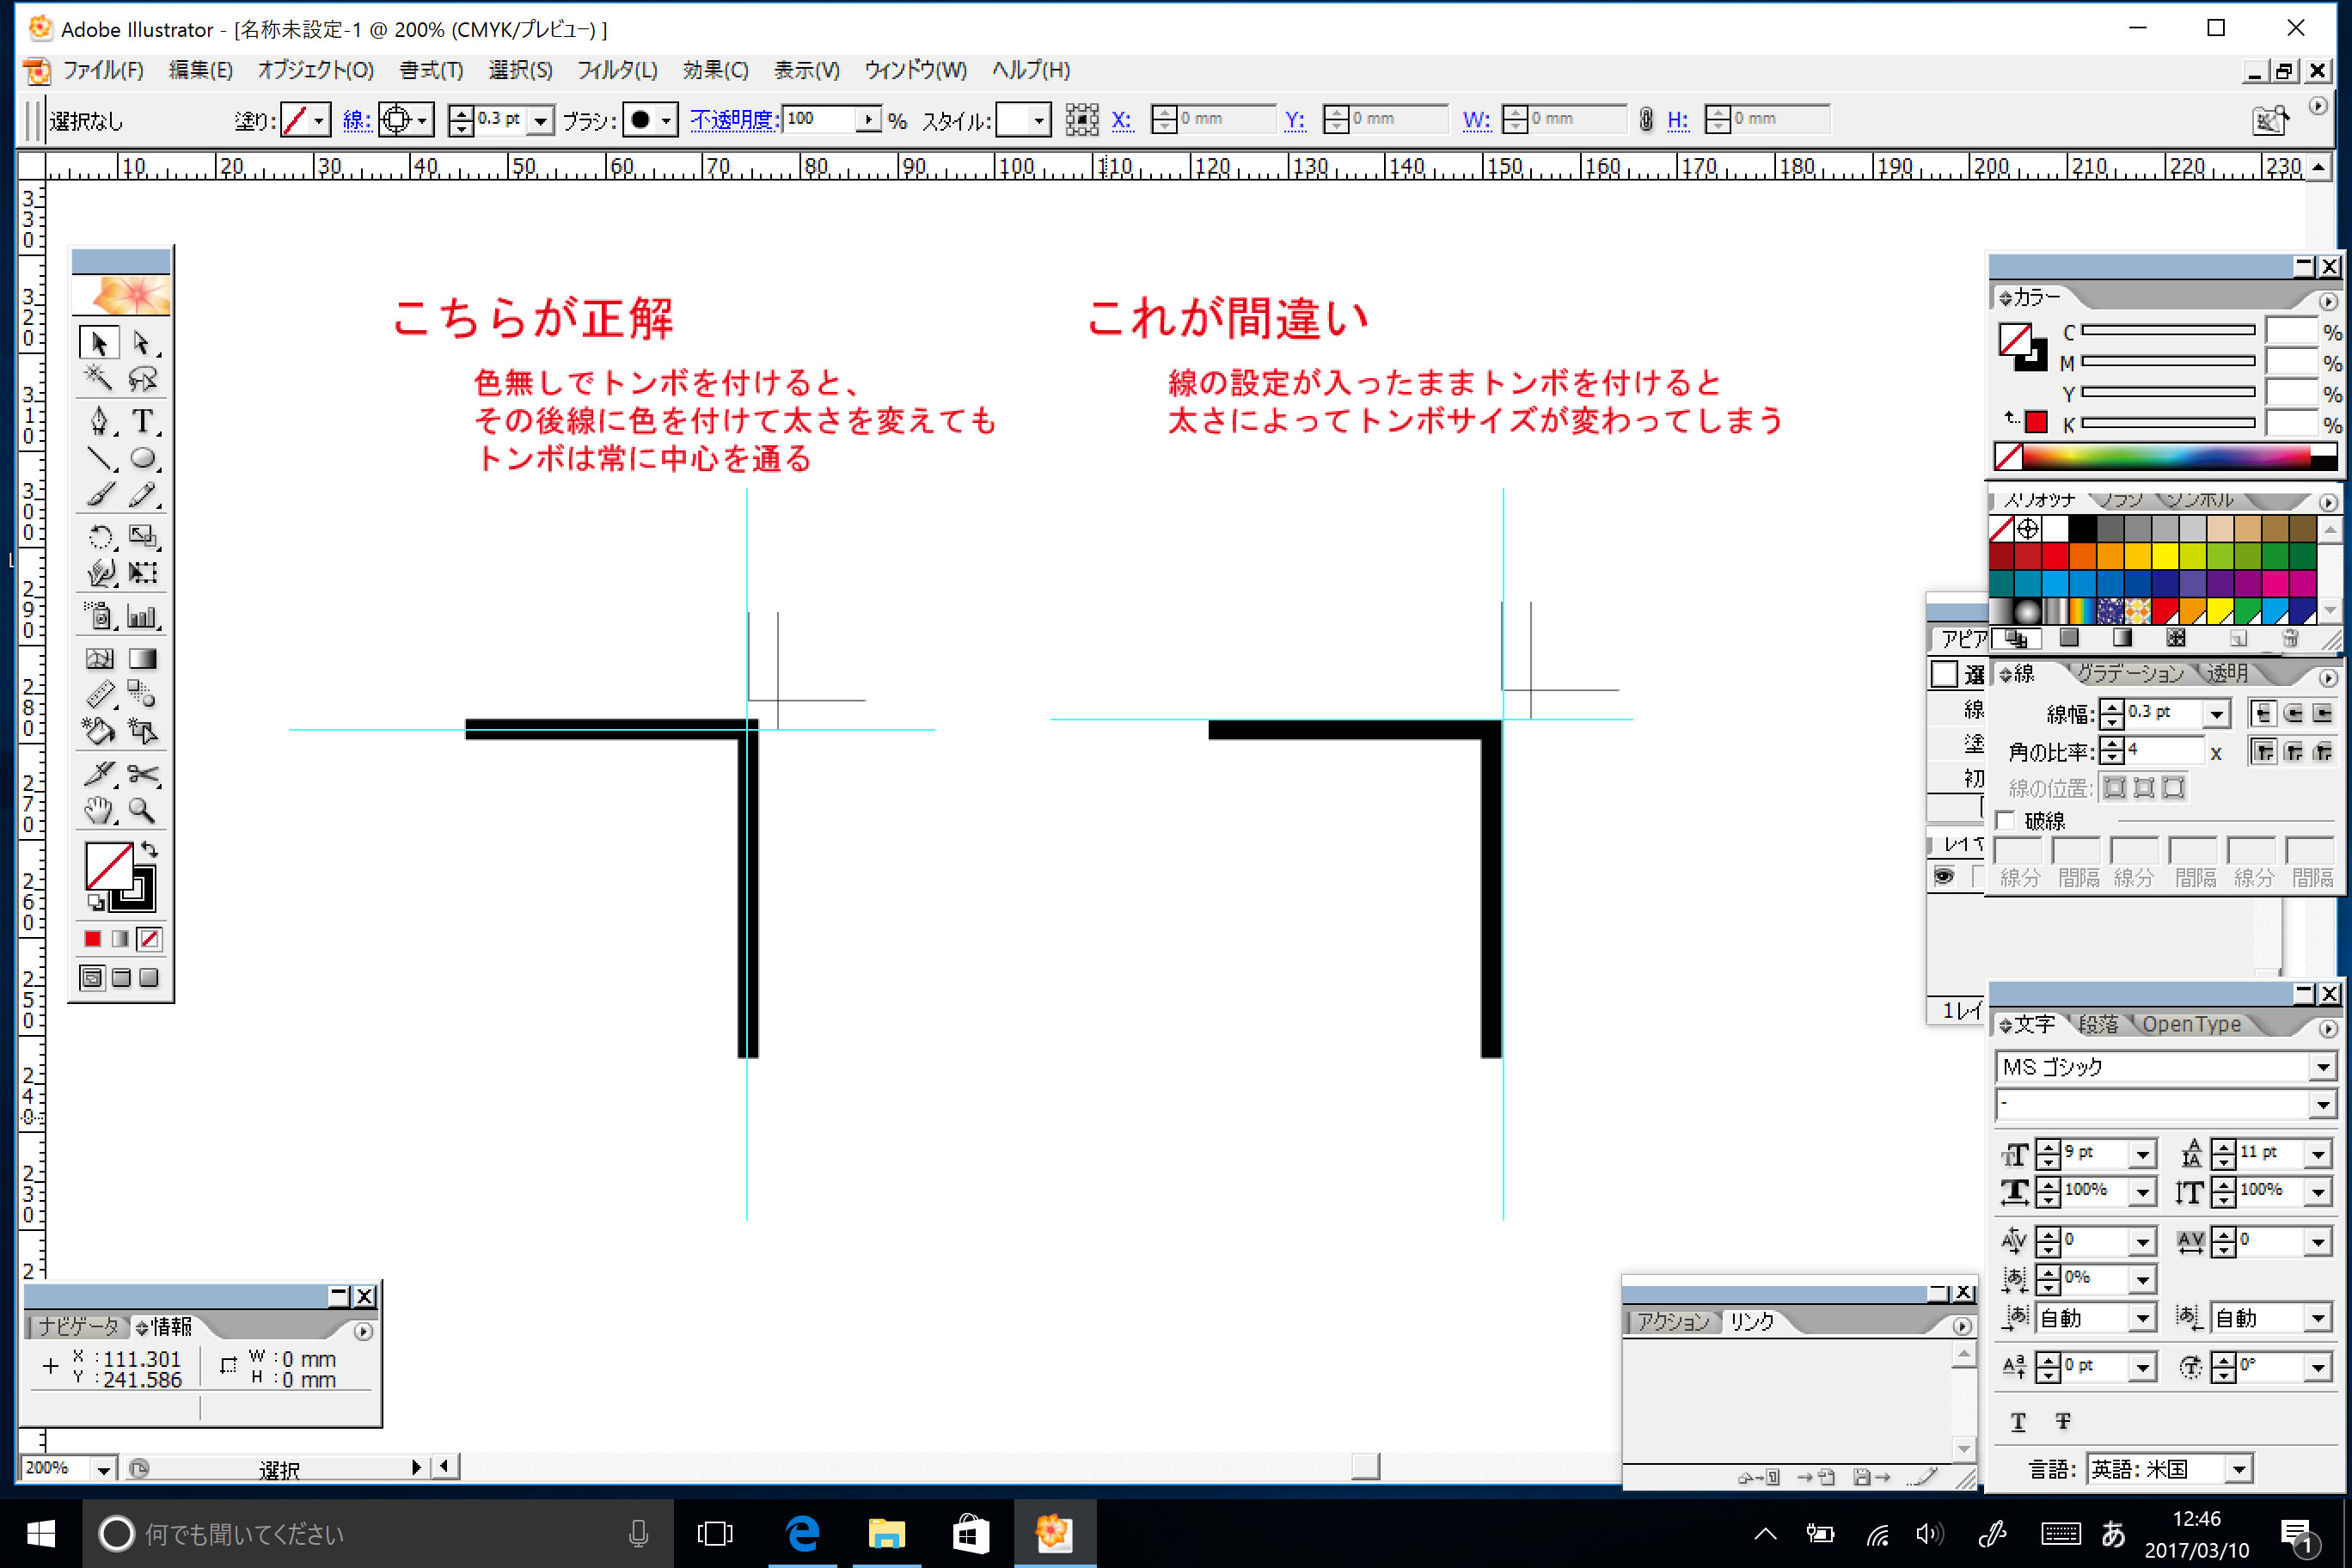The height and width of the screenshot is (1568, 2352).
Task: Swap fill and stroke colors arrow
Action: tap(150, 850)
